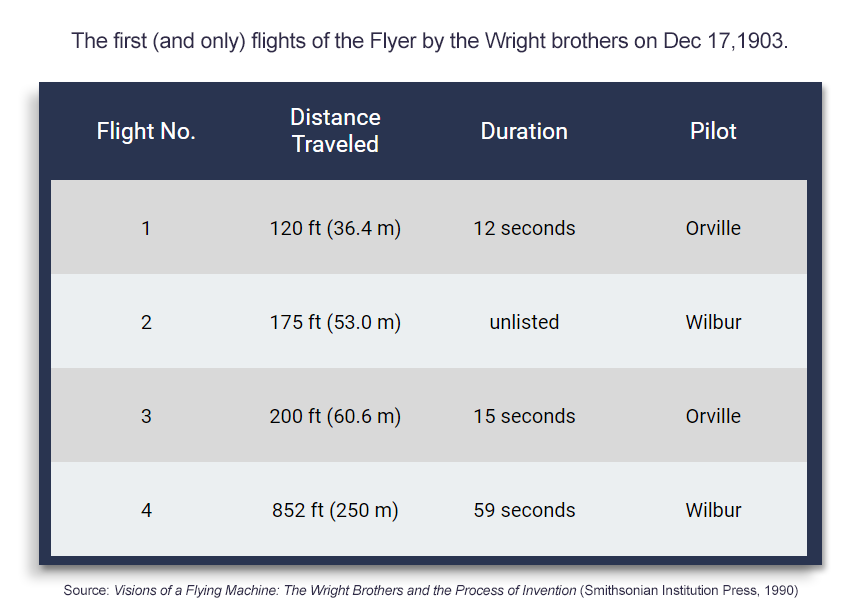Select flight number 3 cell
The image size is (861, 613).
point(146,416)
